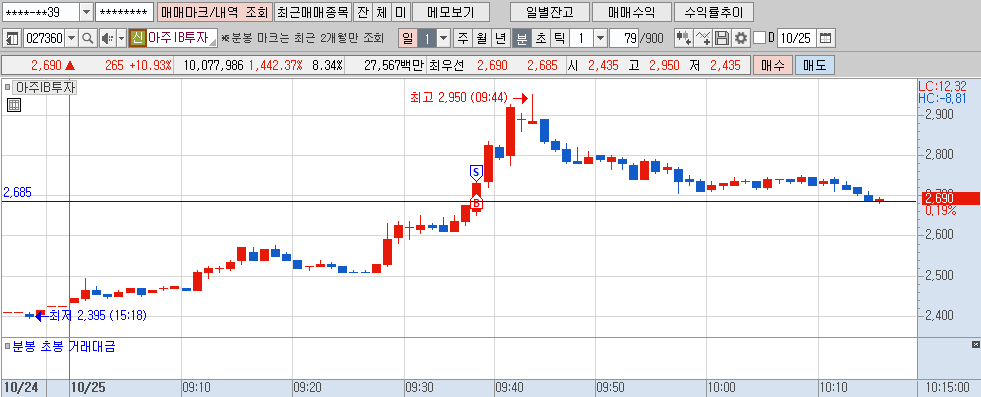This screenshot has width=981, height=397.
Task: Toggle the D checkbox next to the date
Action: click(759, 38)
